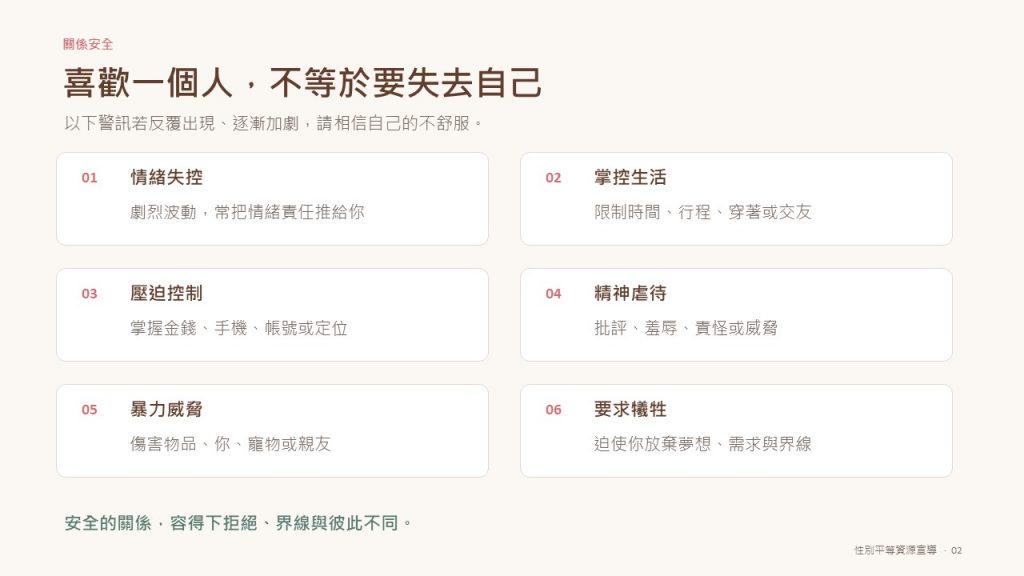Select the 掌控生活 card title

tap(630, 177)
